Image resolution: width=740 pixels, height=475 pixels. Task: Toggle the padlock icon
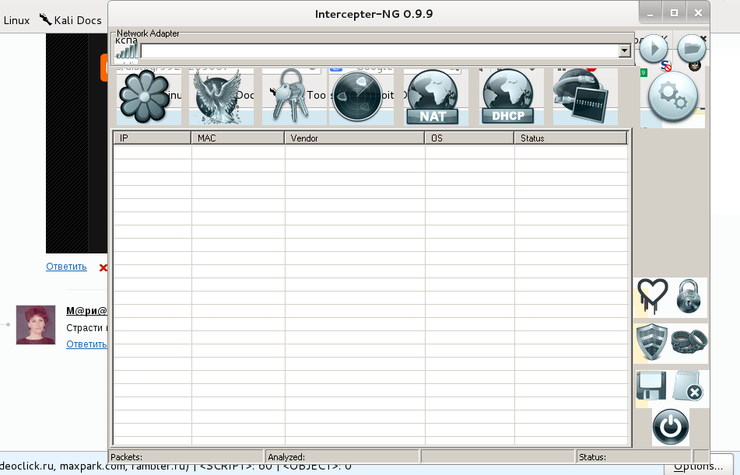pyautogui.click(x=689, y=296)
